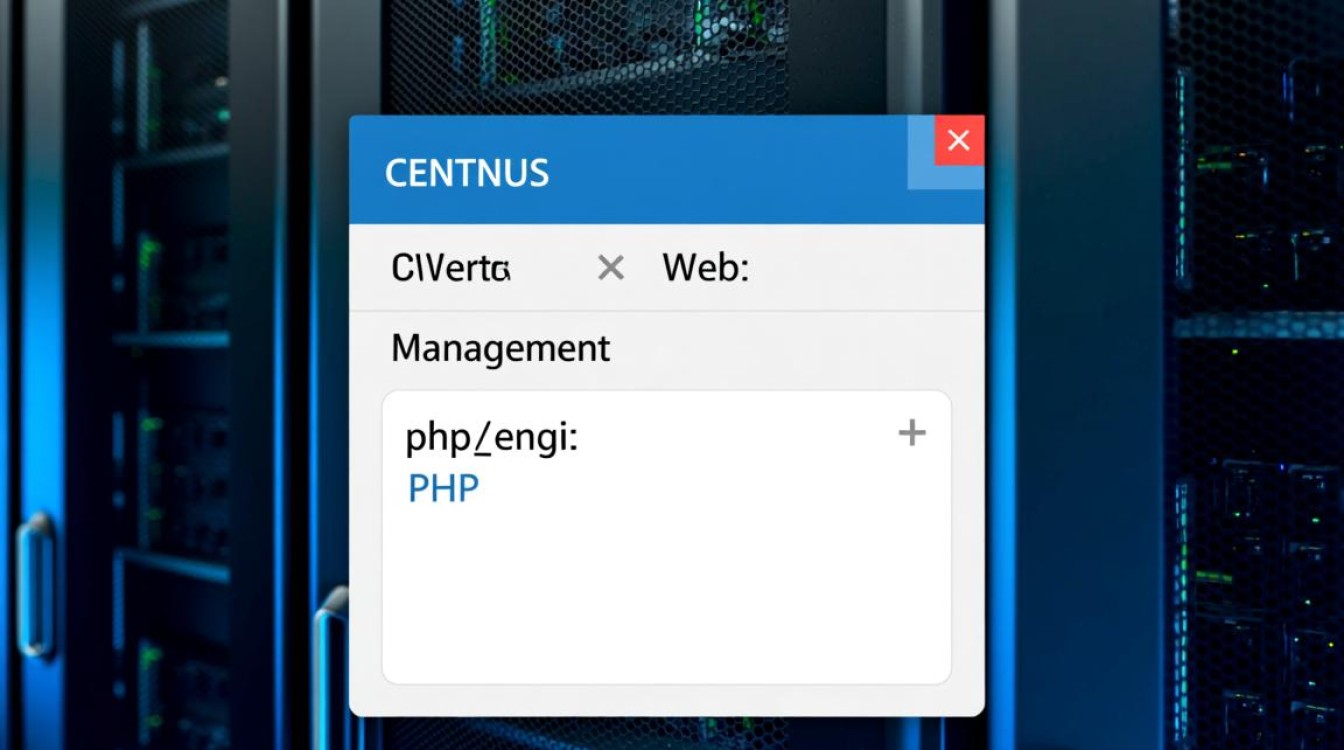This screenshot has height=750, width=1344.
Task: Click the gray X beside CIVerta
Action: point(610,268)
